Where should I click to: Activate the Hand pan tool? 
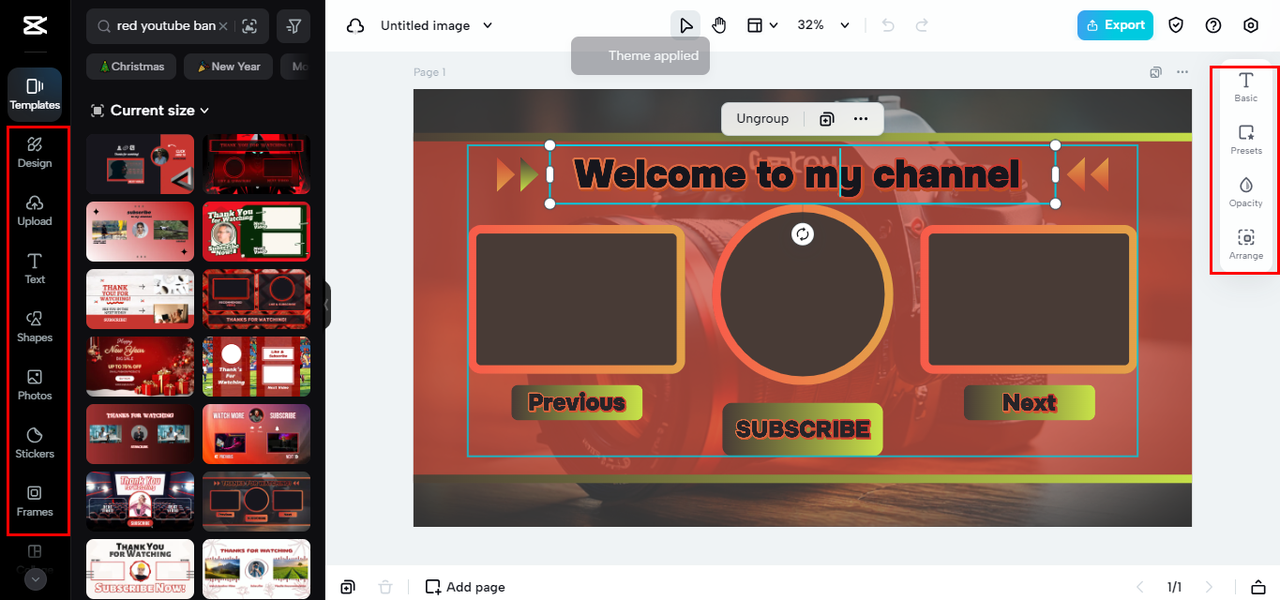719,25
